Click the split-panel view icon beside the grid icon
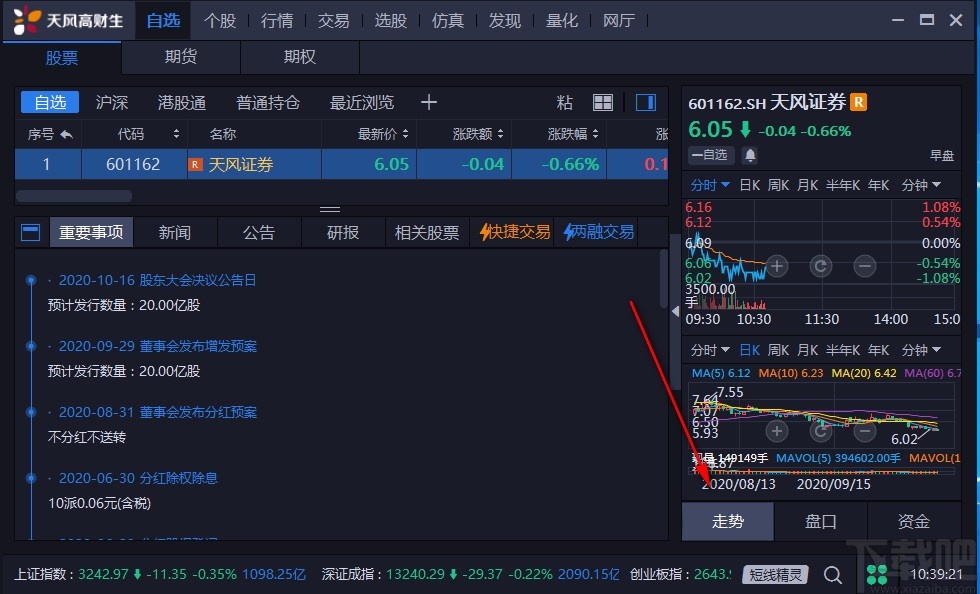The width and height of the screenshot is (980, 594). point(646,102)
